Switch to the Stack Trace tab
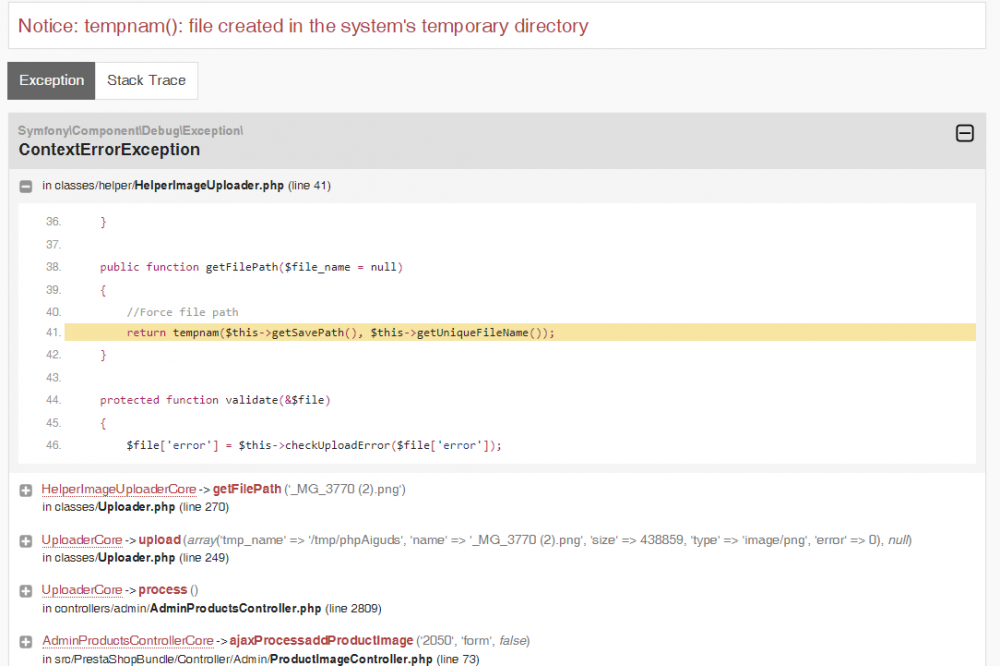 (x=146, y=81)
